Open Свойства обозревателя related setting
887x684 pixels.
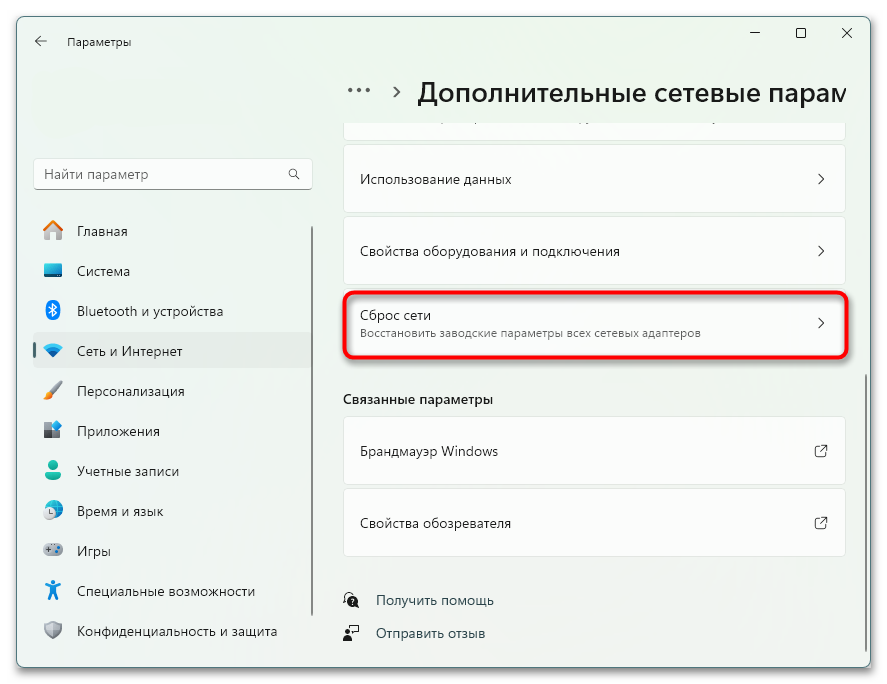pyautogui.click(x=594, y=523)
